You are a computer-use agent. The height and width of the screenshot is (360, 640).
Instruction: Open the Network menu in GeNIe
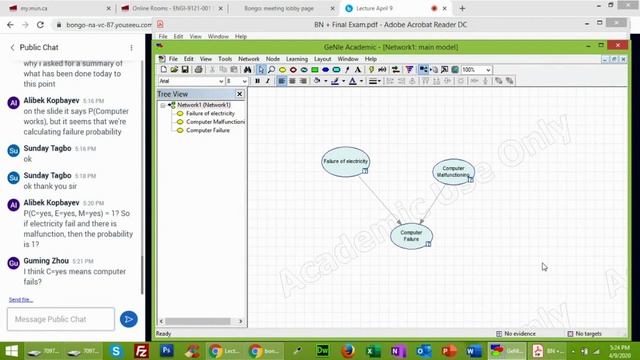coord(249,59)
